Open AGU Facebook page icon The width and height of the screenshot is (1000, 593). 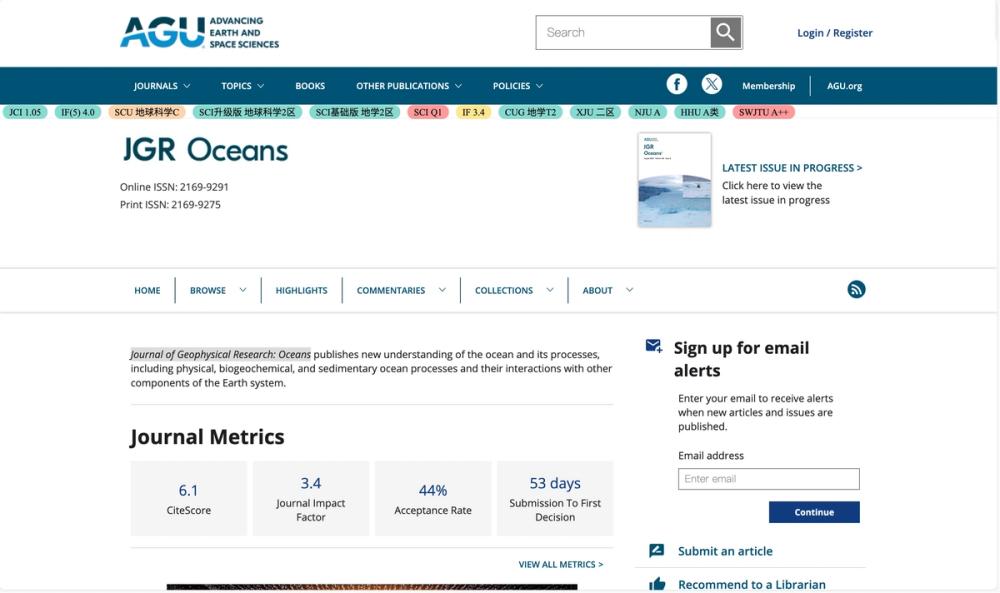(x=677, y=84)
